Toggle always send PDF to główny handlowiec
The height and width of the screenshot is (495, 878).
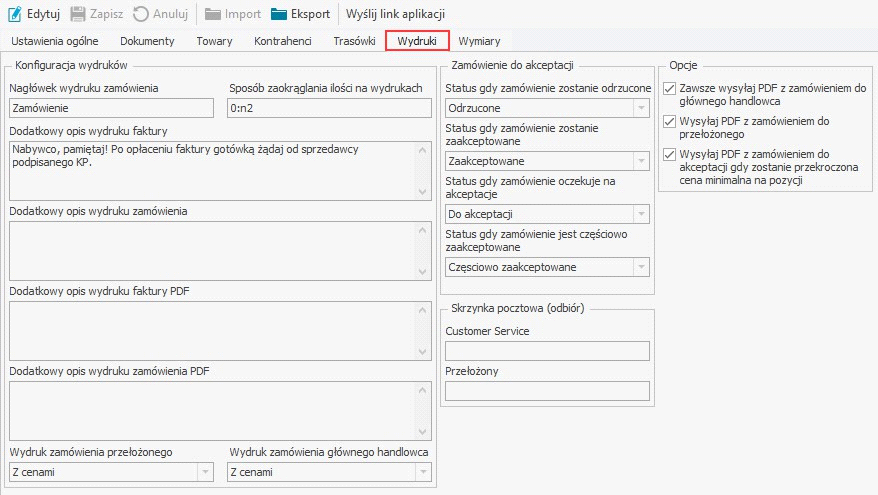pyautogui.click(x=669, y=88)
